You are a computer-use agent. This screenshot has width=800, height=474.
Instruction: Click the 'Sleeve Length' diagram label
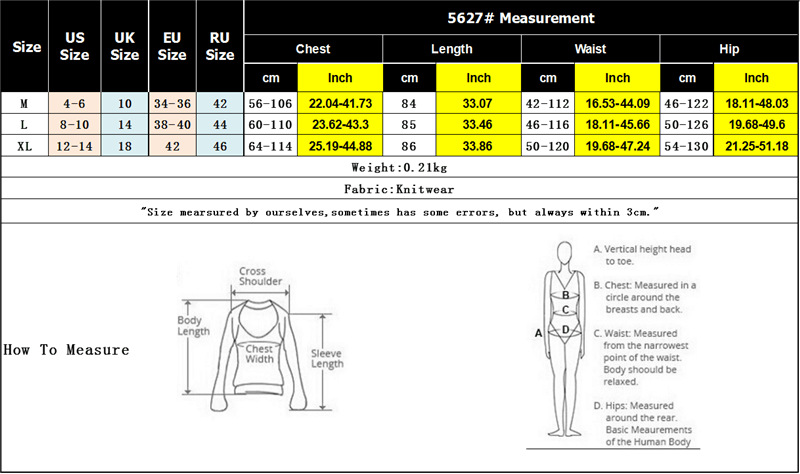click(x=327, y=359)
